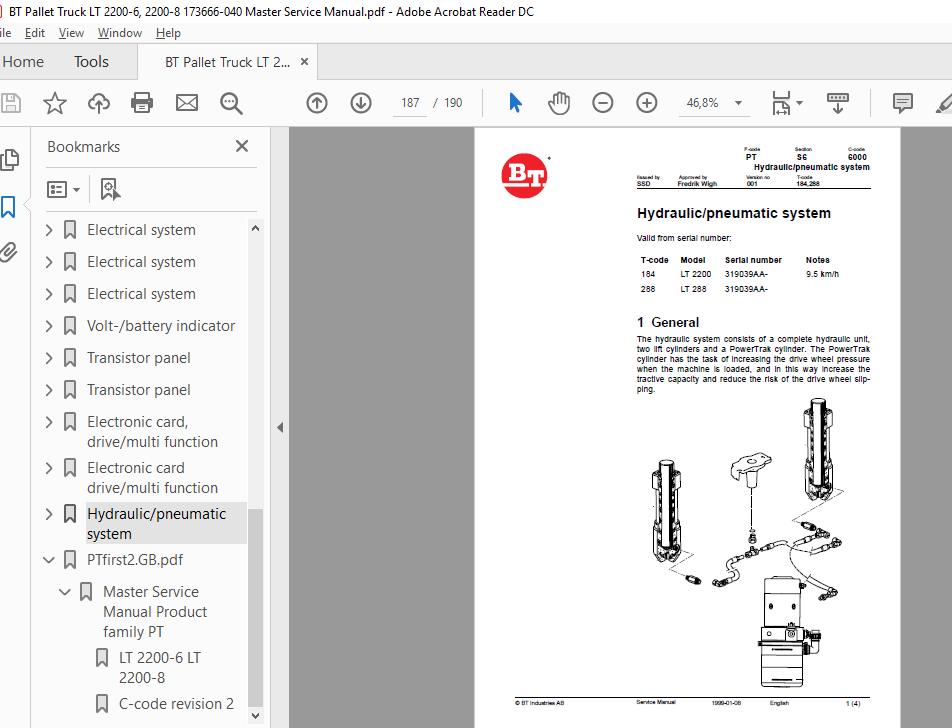Click the Save file icon

click(10, 103)
